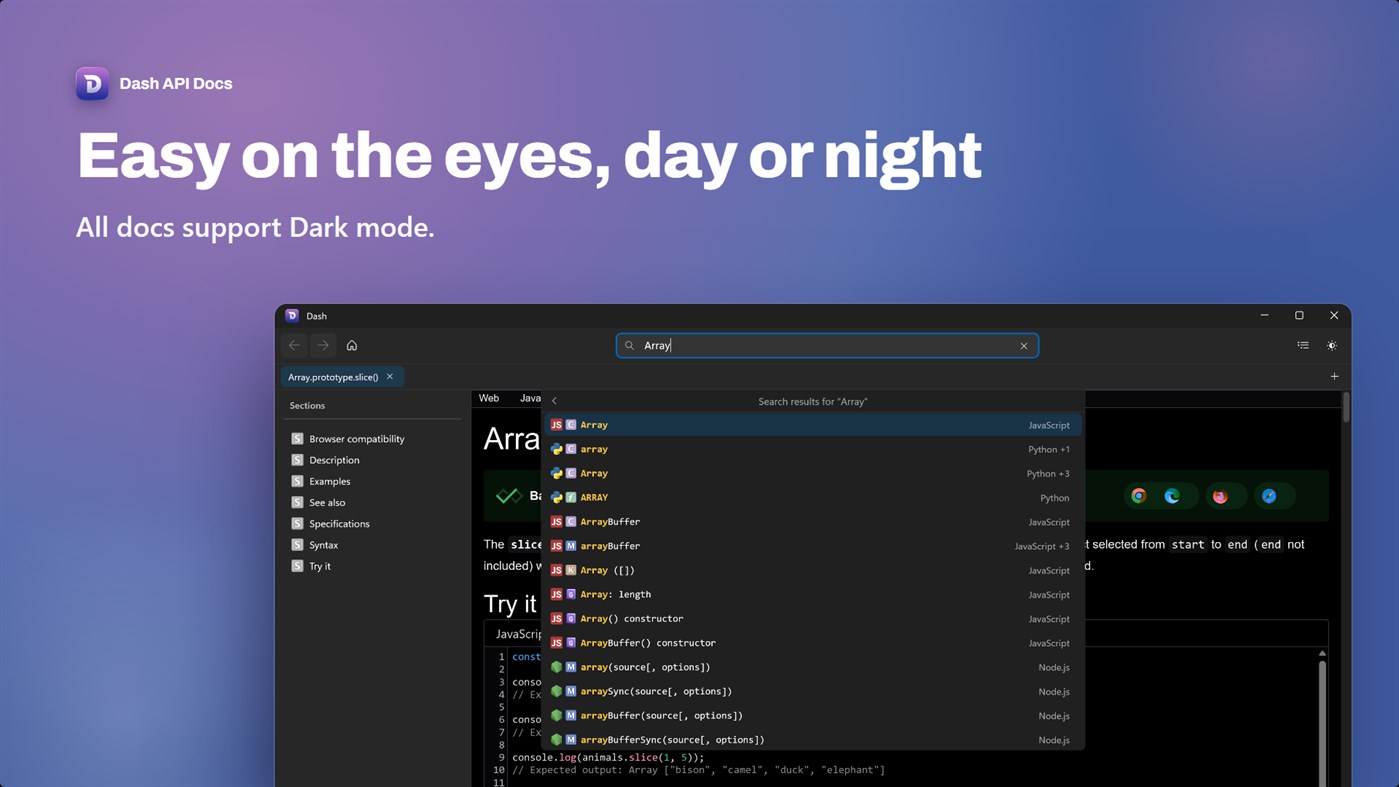Maximize the Dash window
1399x787 pixels.
click(x=1299, y=315)
